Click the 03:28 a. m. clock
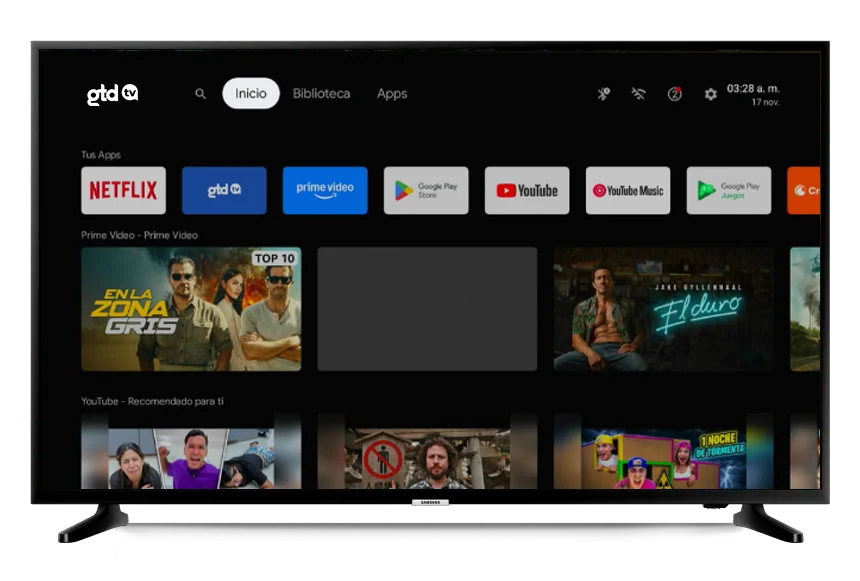860x581 pixels. click(753, 88)
